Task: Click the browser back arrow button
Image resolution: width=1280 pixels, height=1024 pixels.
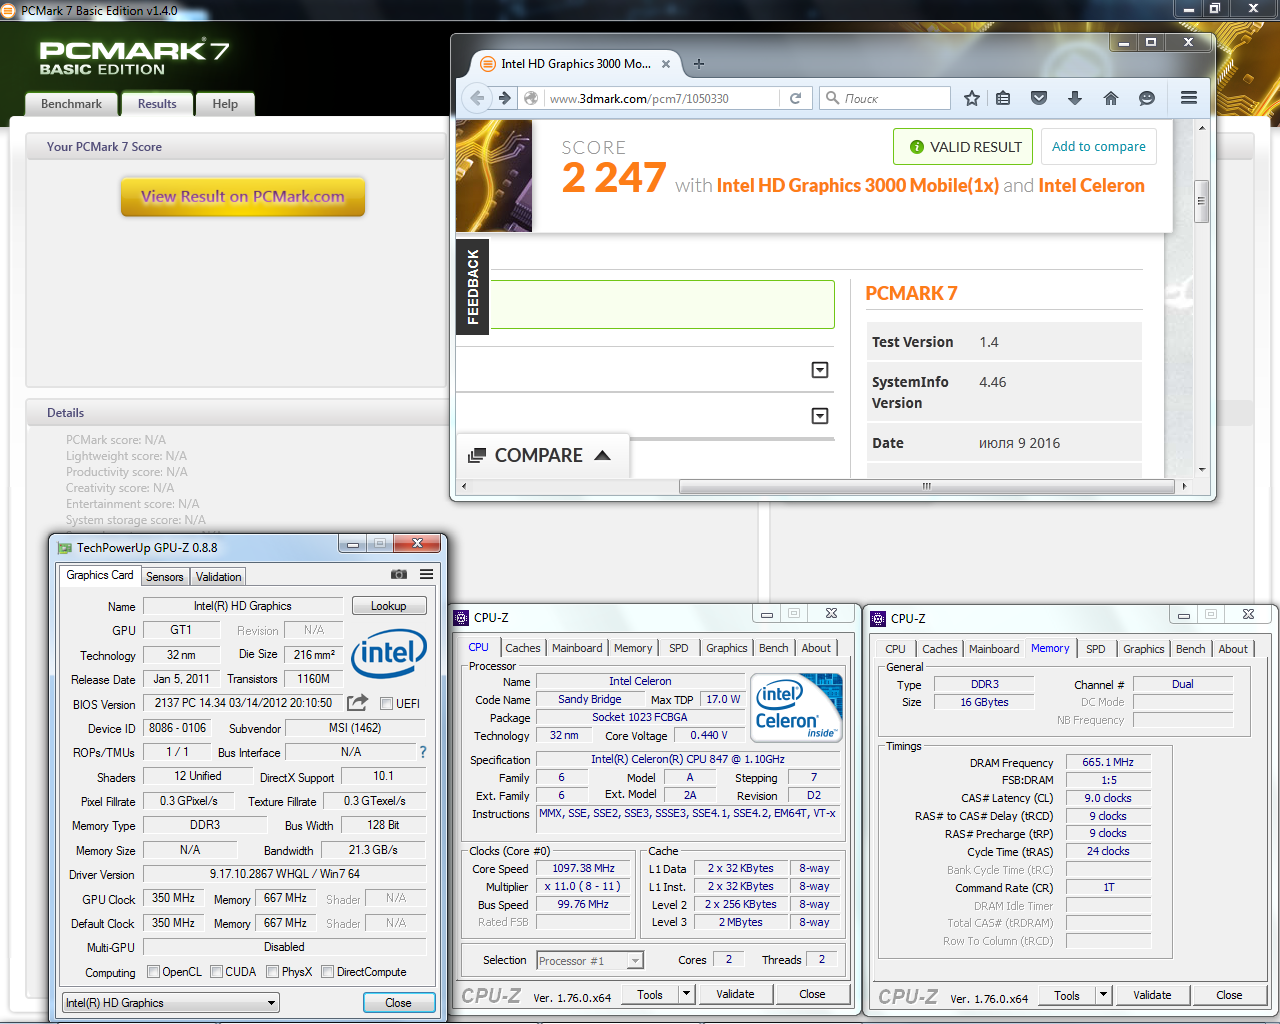Action: tap(477, 98)
